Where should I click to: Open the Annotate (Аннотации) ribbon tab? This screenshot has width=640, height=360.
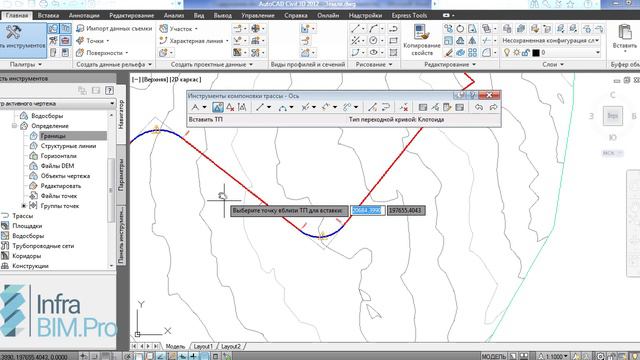click(84, 16)
